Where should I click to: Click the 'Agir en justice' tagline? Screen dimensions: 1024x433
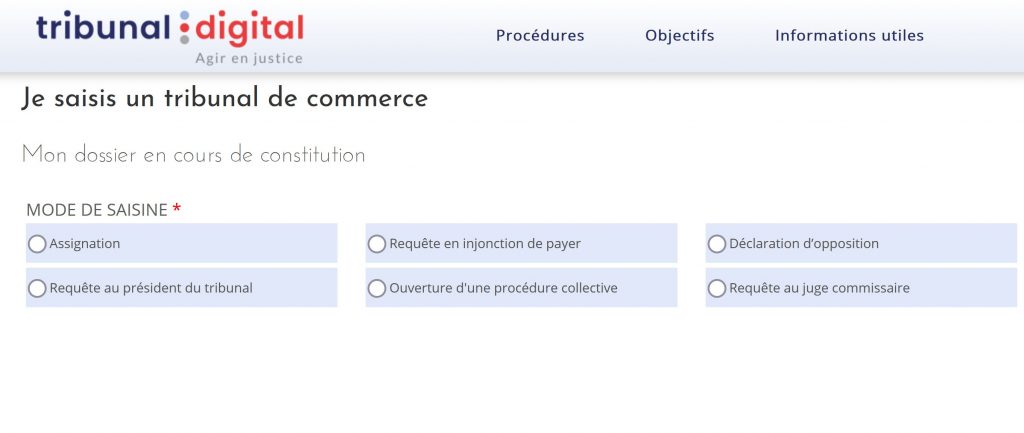[249, 58]
